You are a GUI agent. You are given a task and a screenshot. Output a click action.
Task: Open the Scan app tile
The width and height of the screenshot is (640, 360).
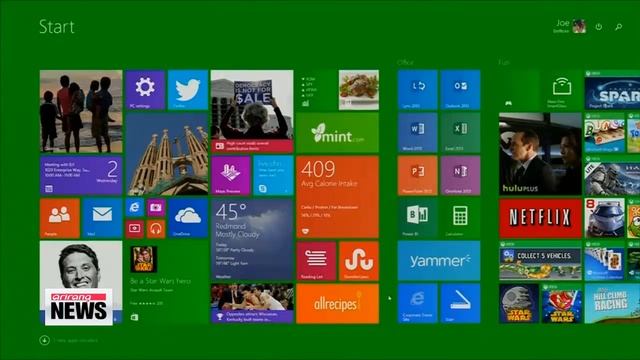(460, 303)
